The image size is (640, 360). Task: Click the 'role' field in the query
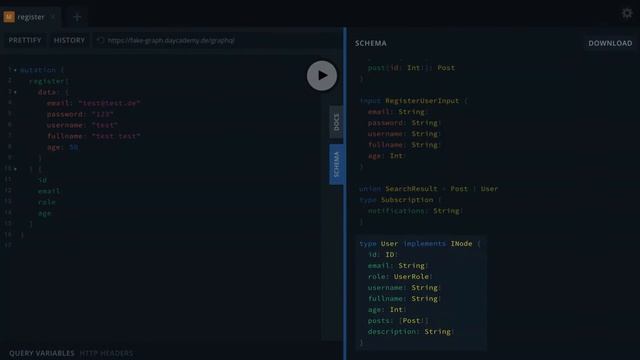pos(47,202)
